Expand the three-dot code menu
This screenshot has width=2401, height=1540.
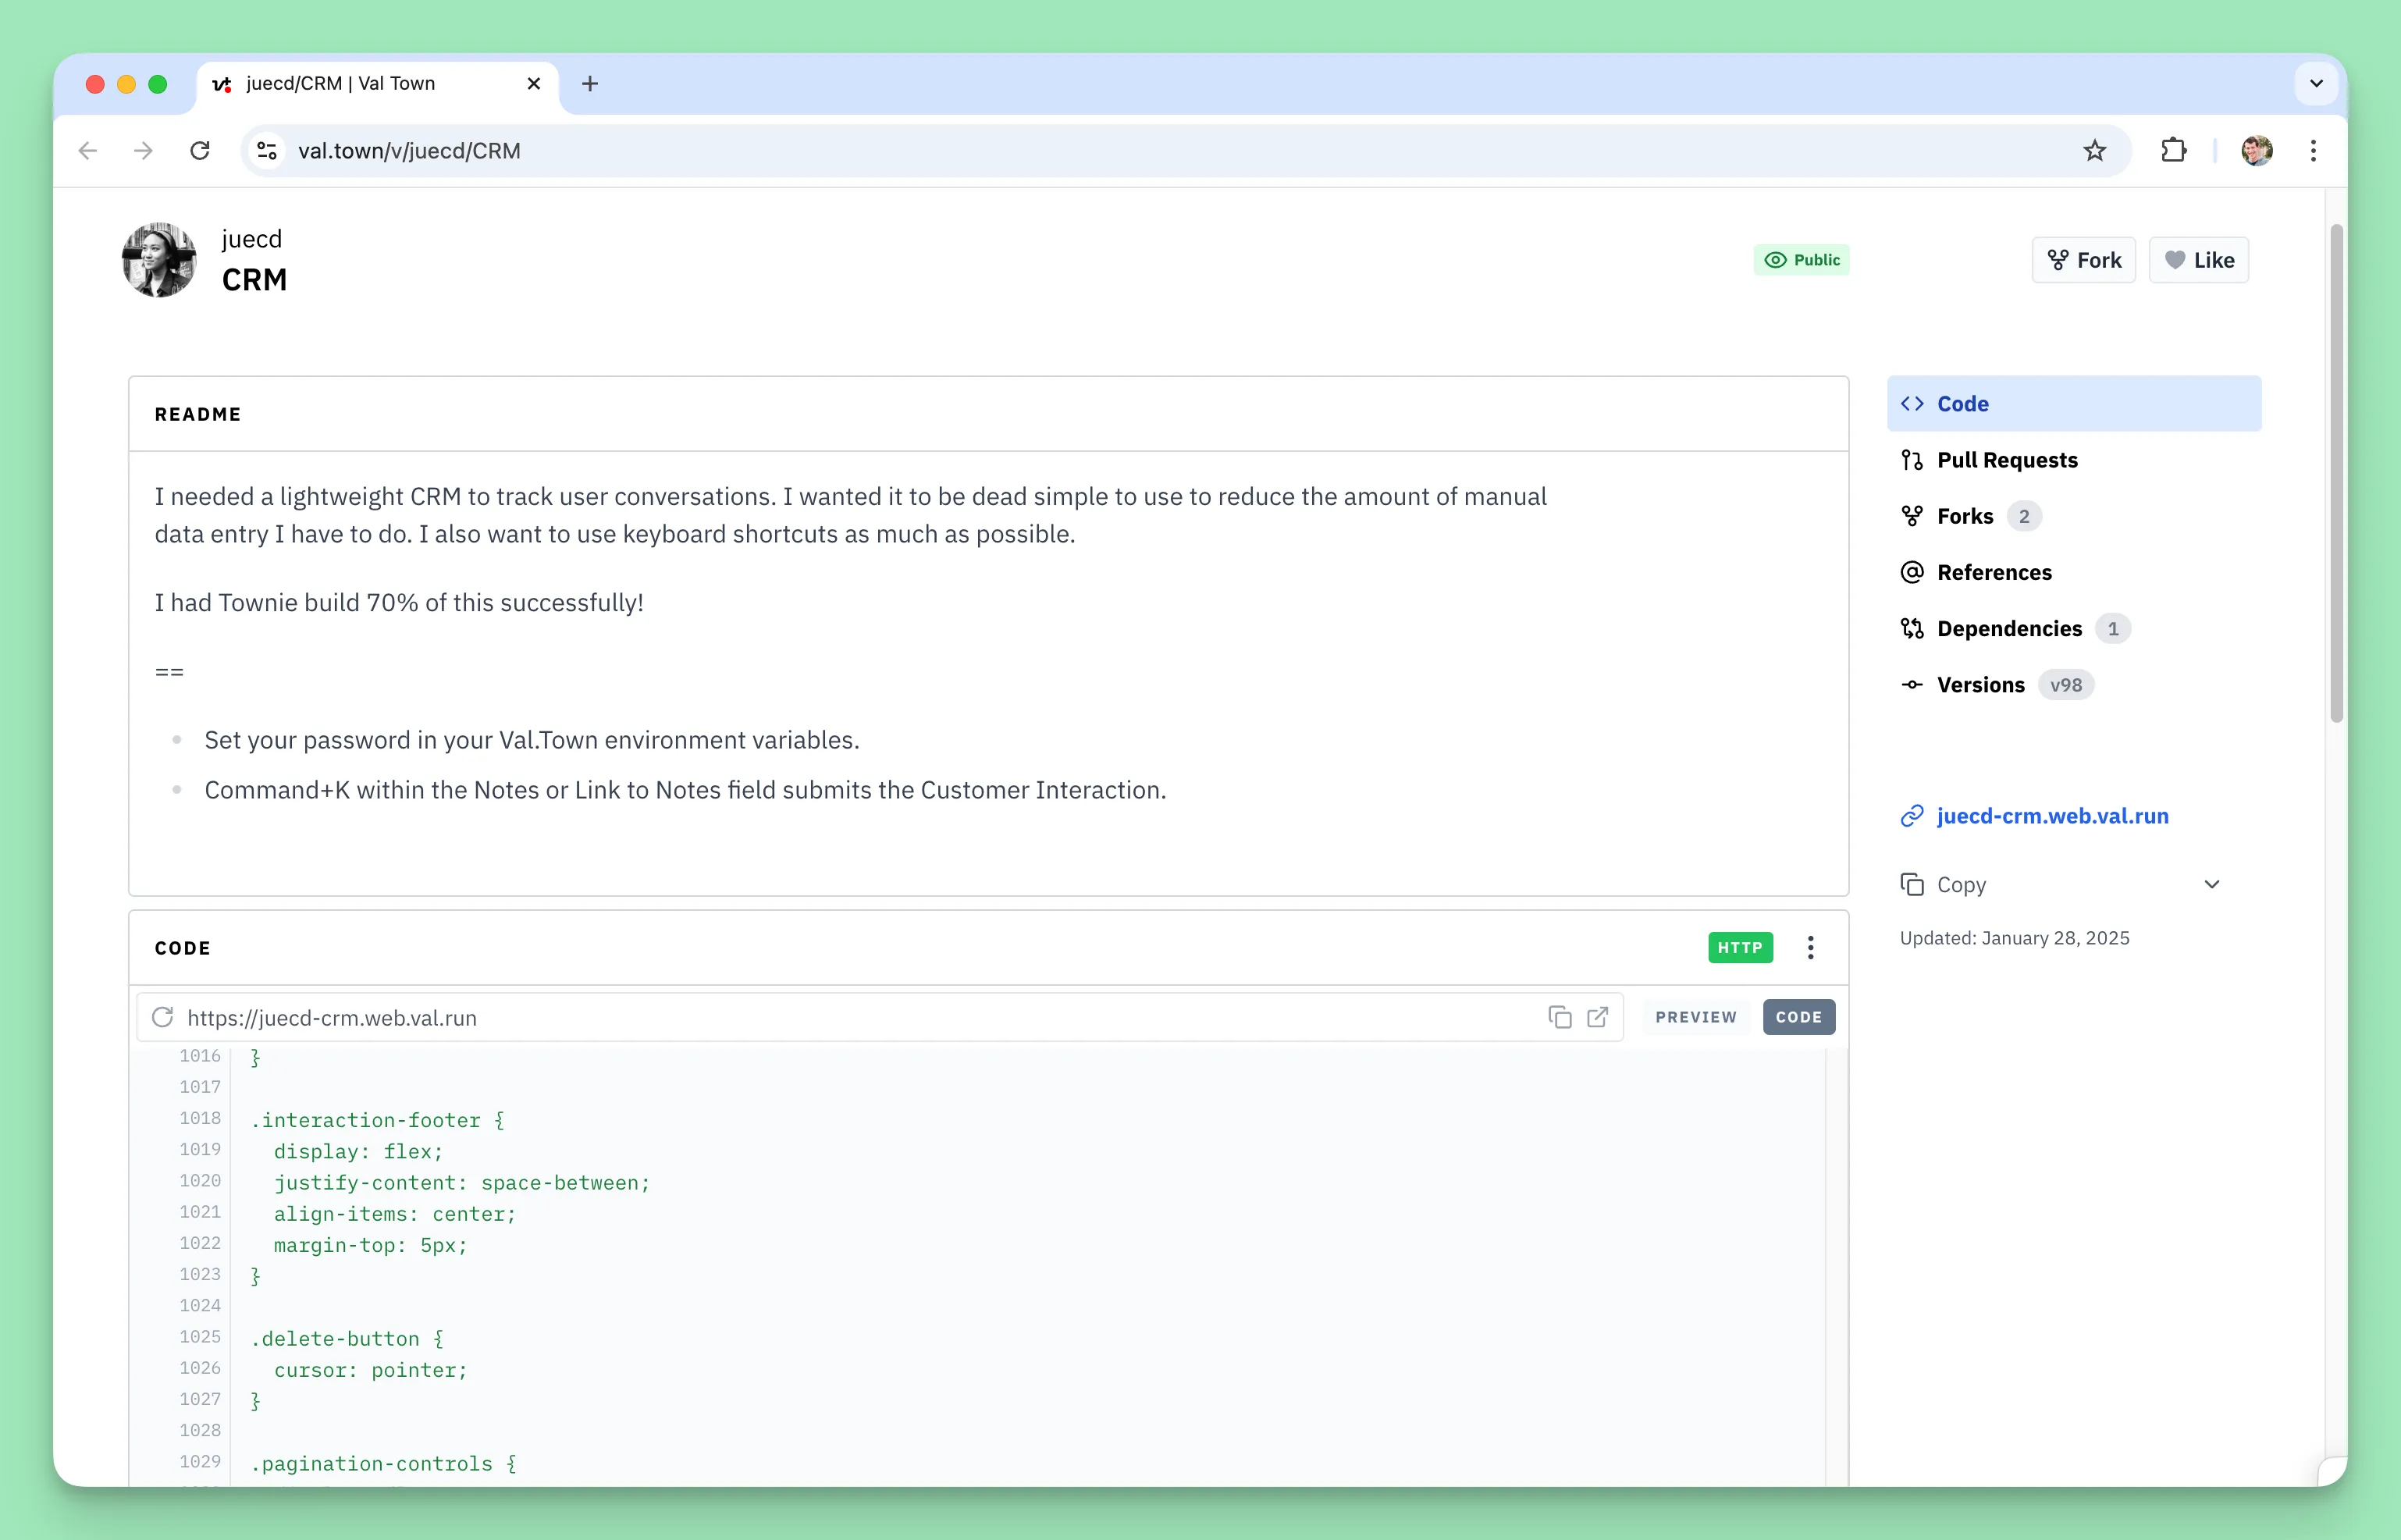pyautogui.click(x=1811, y=947)
